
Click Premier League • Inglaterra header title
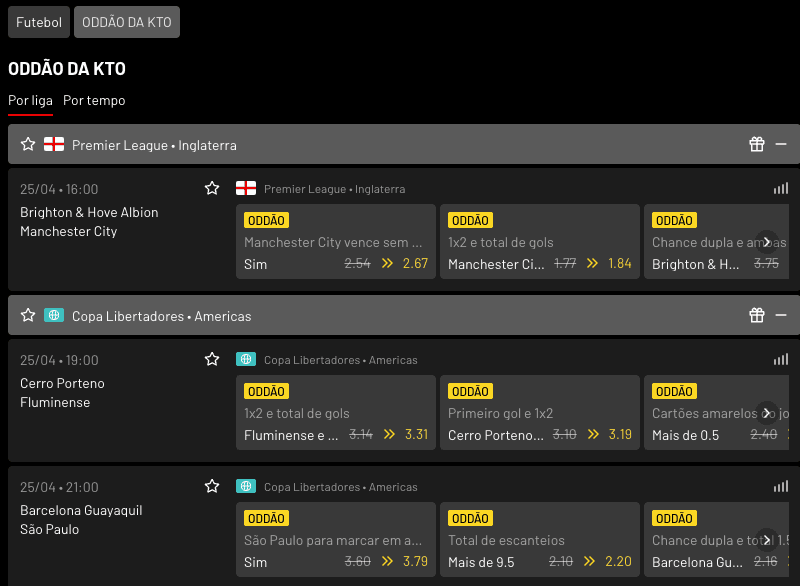(x=154, y=145)
